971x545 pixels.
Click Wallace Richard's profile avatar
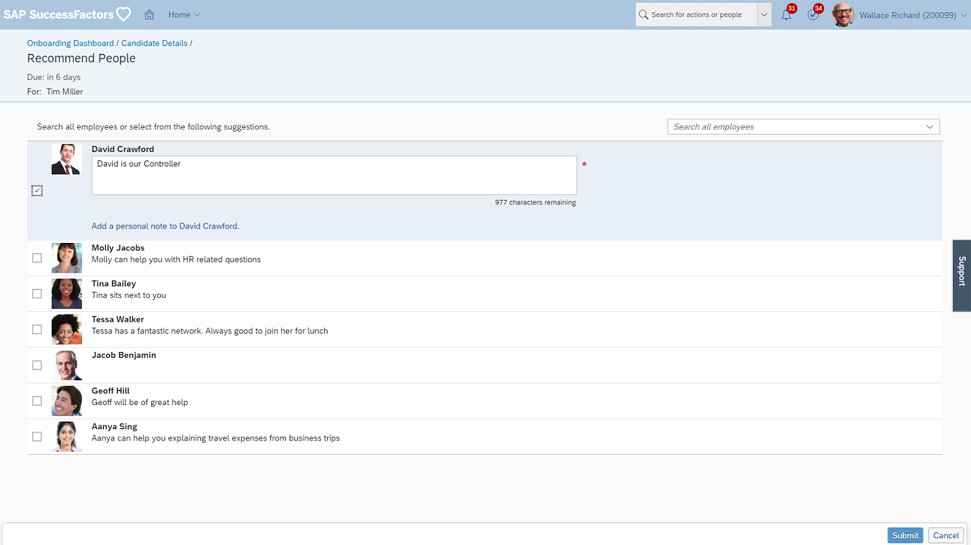pyautogui.click(x=843, y=15)
